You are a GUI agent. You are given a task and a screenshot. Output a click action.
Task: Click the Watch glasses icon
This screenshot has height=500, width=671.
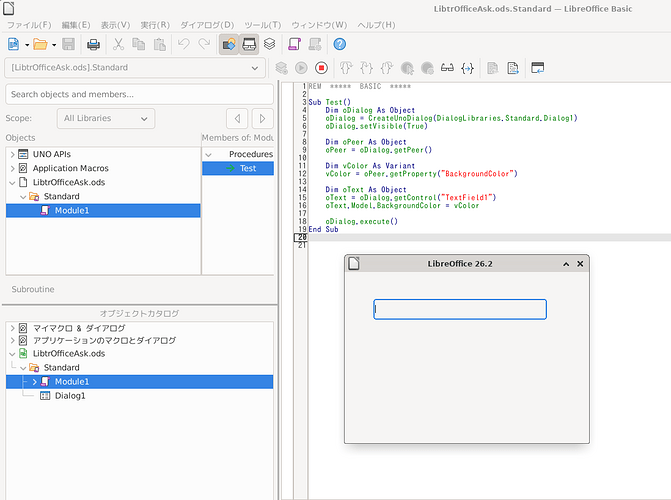point(447,68)
